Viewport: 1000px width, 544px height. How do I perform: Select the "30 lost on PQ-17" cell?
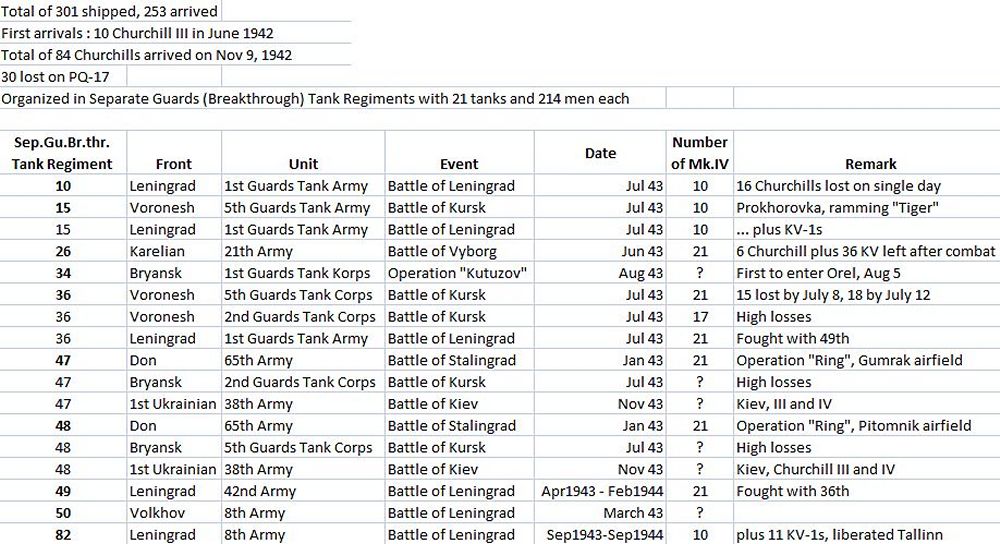(62, 76)
